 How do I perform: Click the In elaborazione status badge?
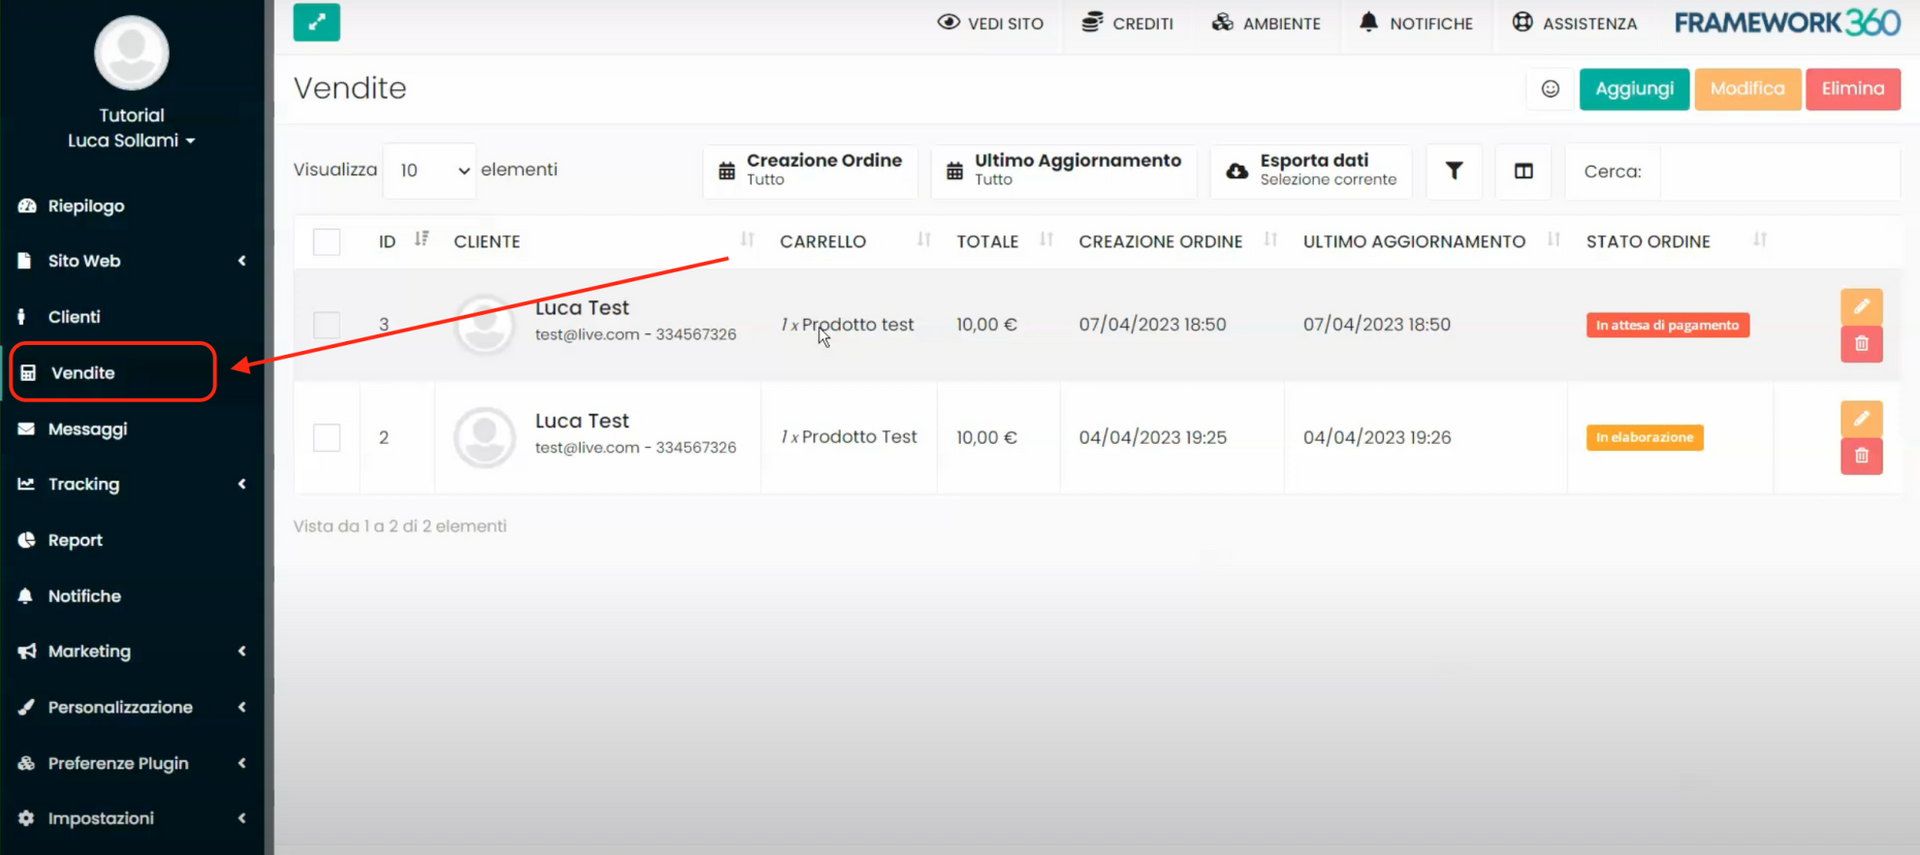(x=1644, y=437)
